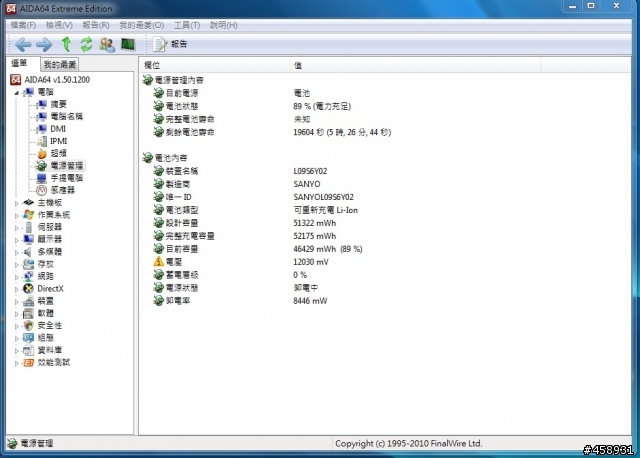
Task: Select the 蓄電層級 row icon
Action: [x=158, y=275]
